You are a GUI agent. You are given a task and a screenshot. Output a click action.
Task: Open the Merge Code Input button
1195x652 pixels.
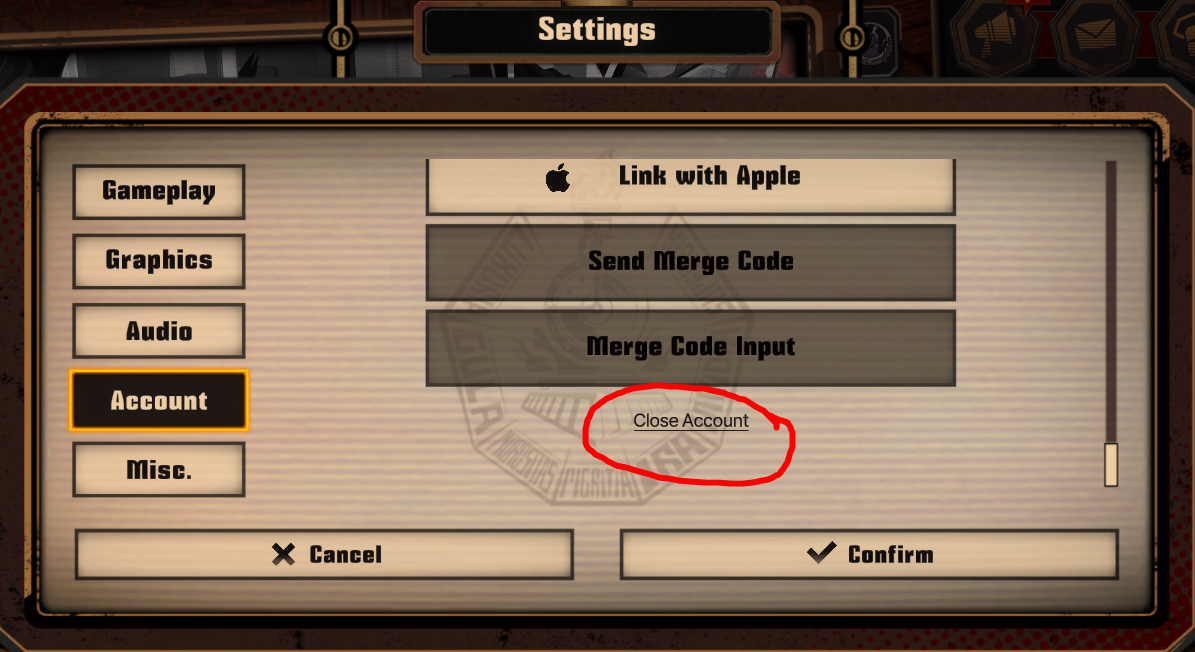tap(690, 347)
